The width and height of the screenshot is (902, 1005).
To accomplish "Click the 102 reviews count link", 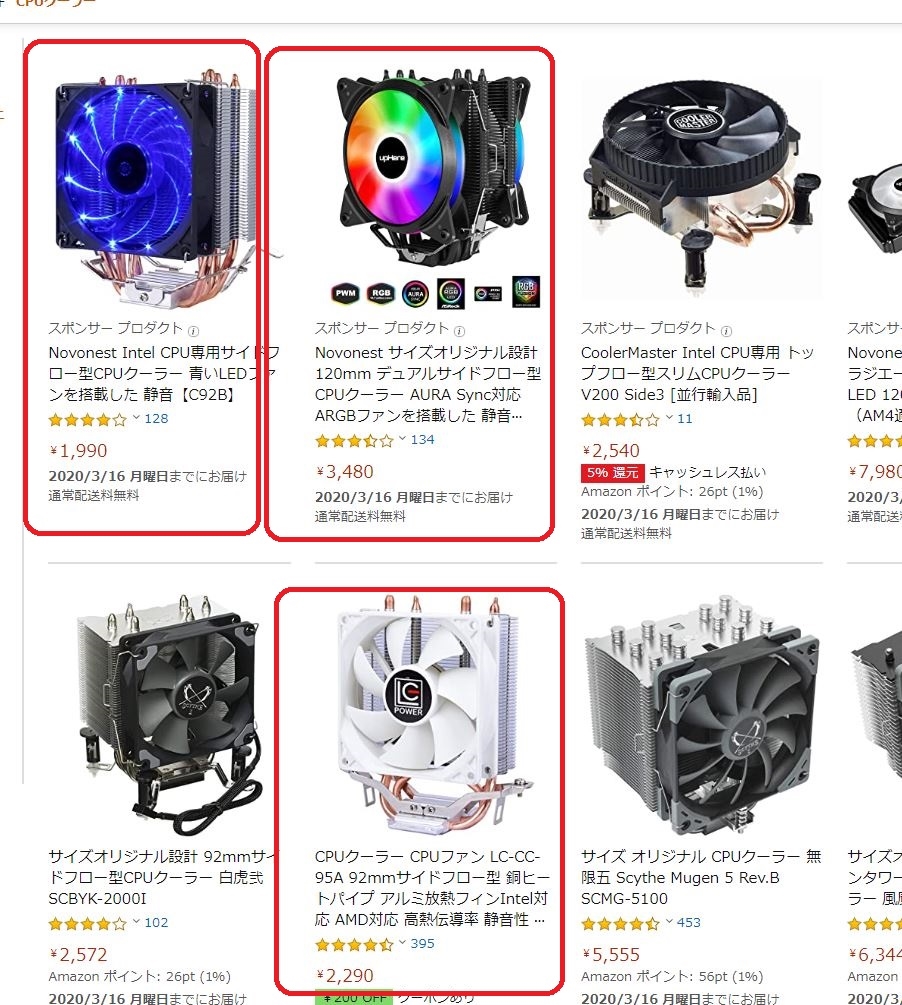I will [x=156, y=922].
